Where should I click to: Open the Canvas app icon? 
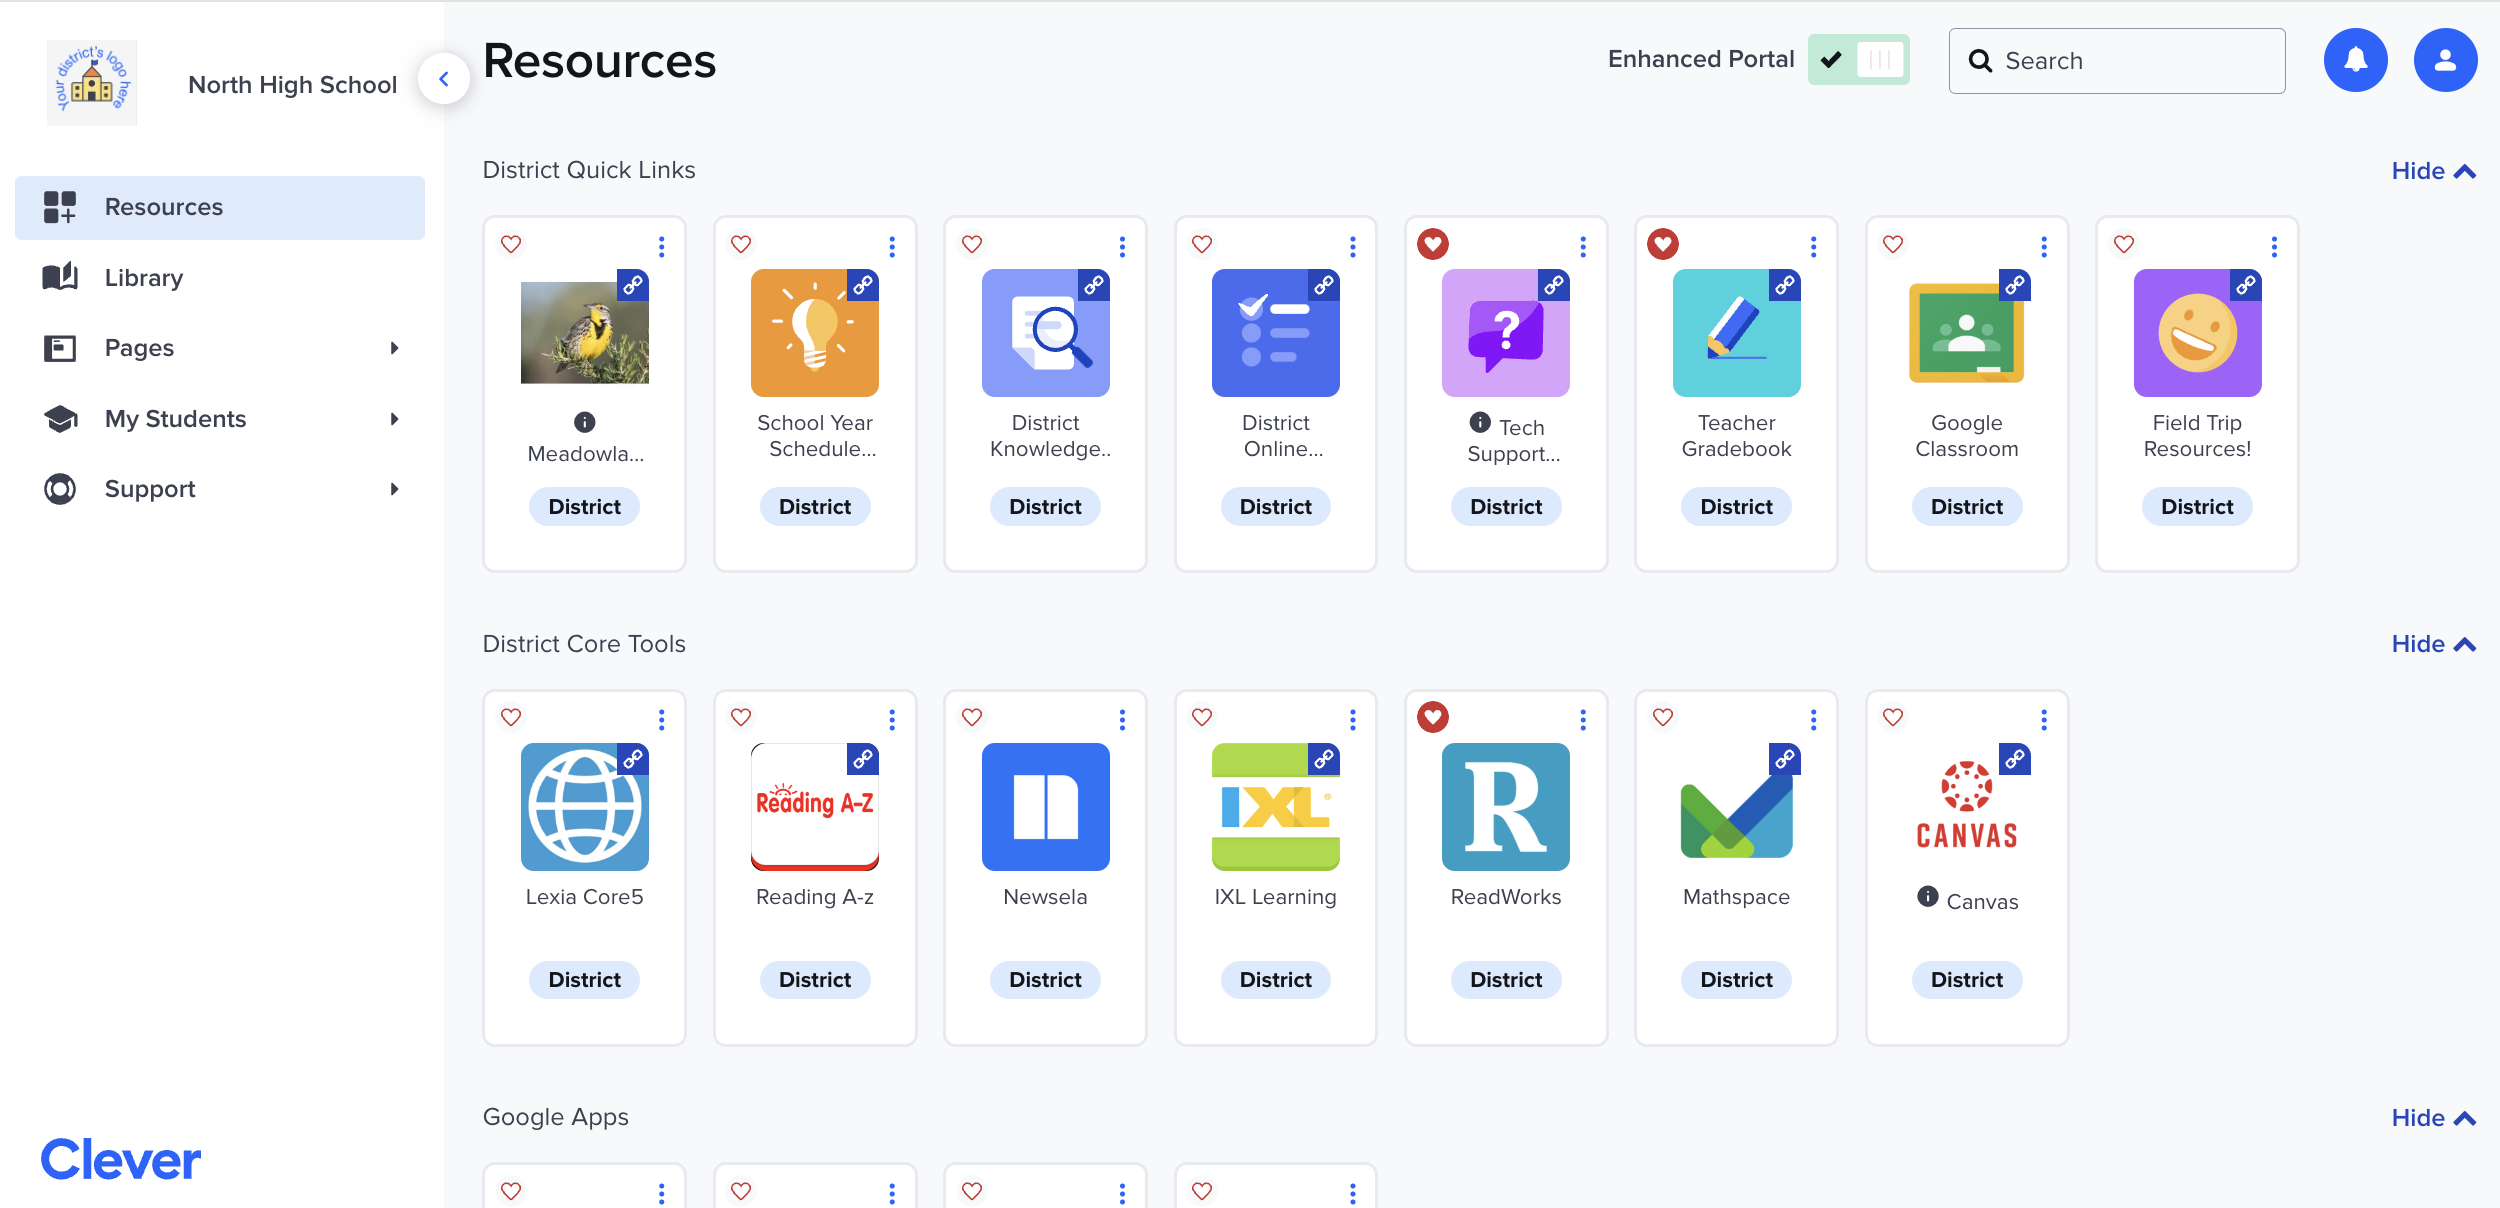click(1966, 806)
